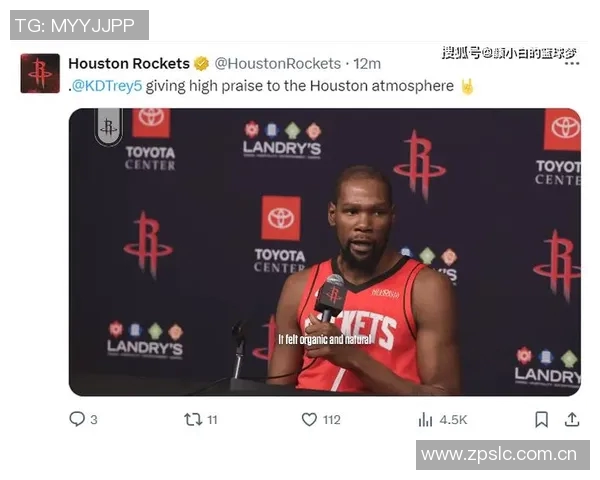Open the reply comment icon
This screenshot has height=480, width=600.
coord(77,419)
